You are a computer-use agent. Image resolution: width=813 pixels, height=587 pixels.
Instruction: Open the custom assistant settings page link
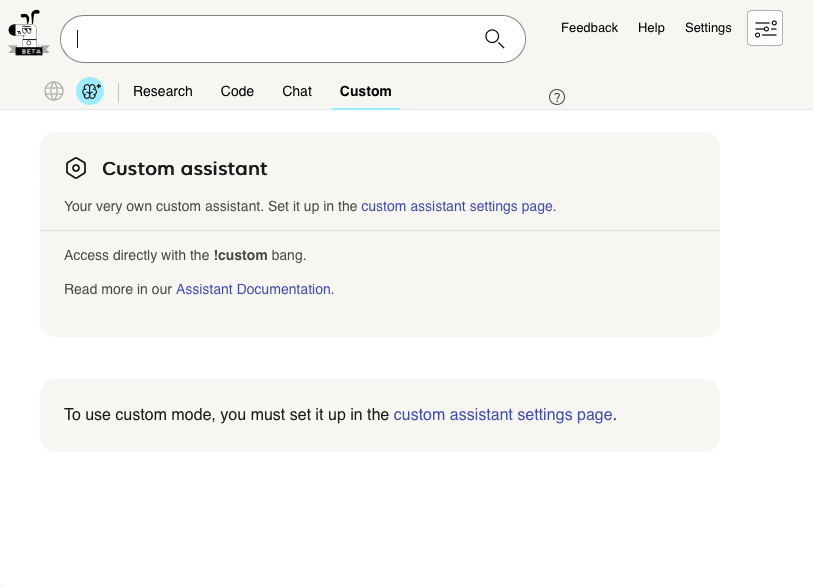click(456, 206)
